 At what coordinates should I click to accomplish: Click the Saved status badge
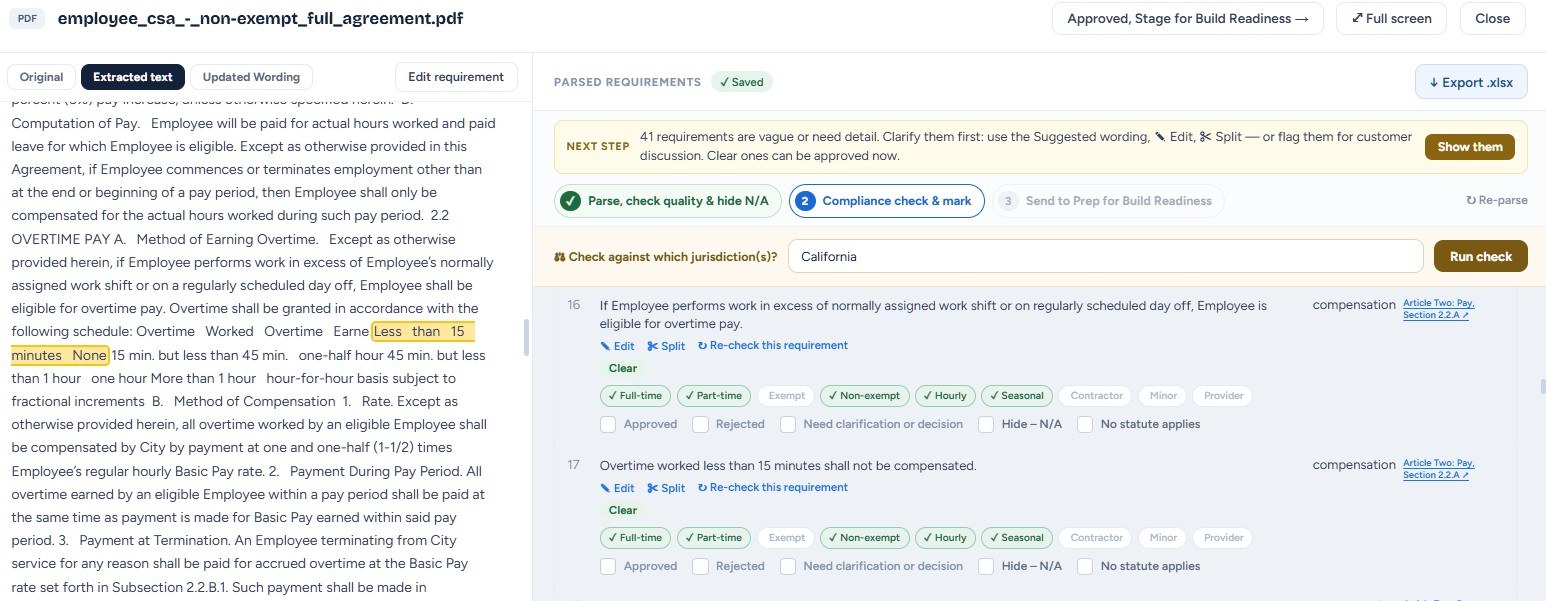[x=741, y=82]
